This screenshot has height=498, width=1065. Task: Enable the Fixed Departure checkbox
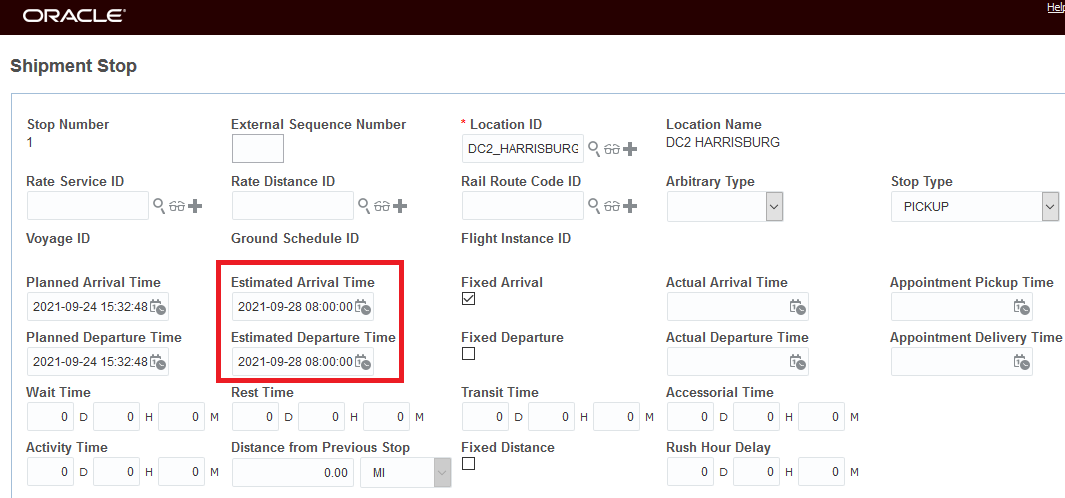pos(468,354)
